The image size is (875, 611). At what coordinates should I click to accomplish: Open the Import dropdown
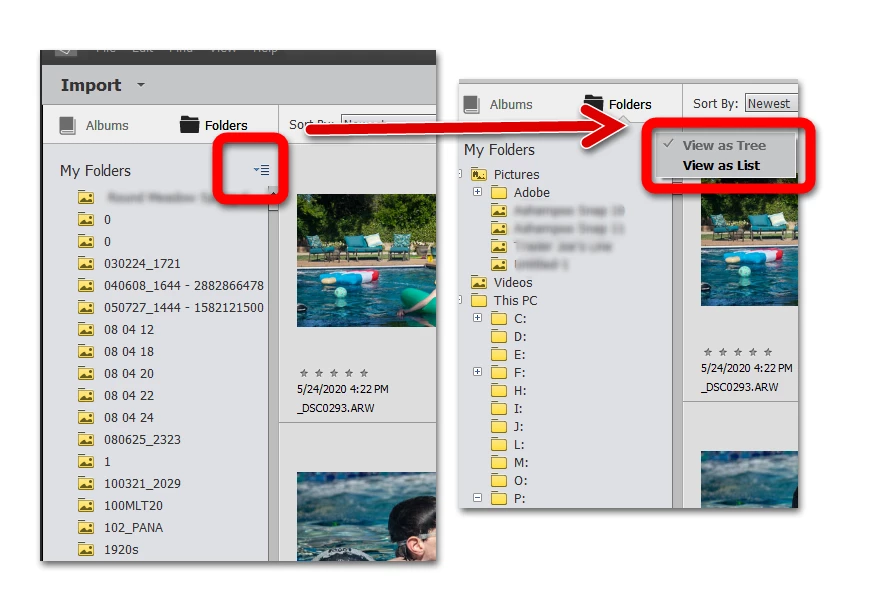141,85
